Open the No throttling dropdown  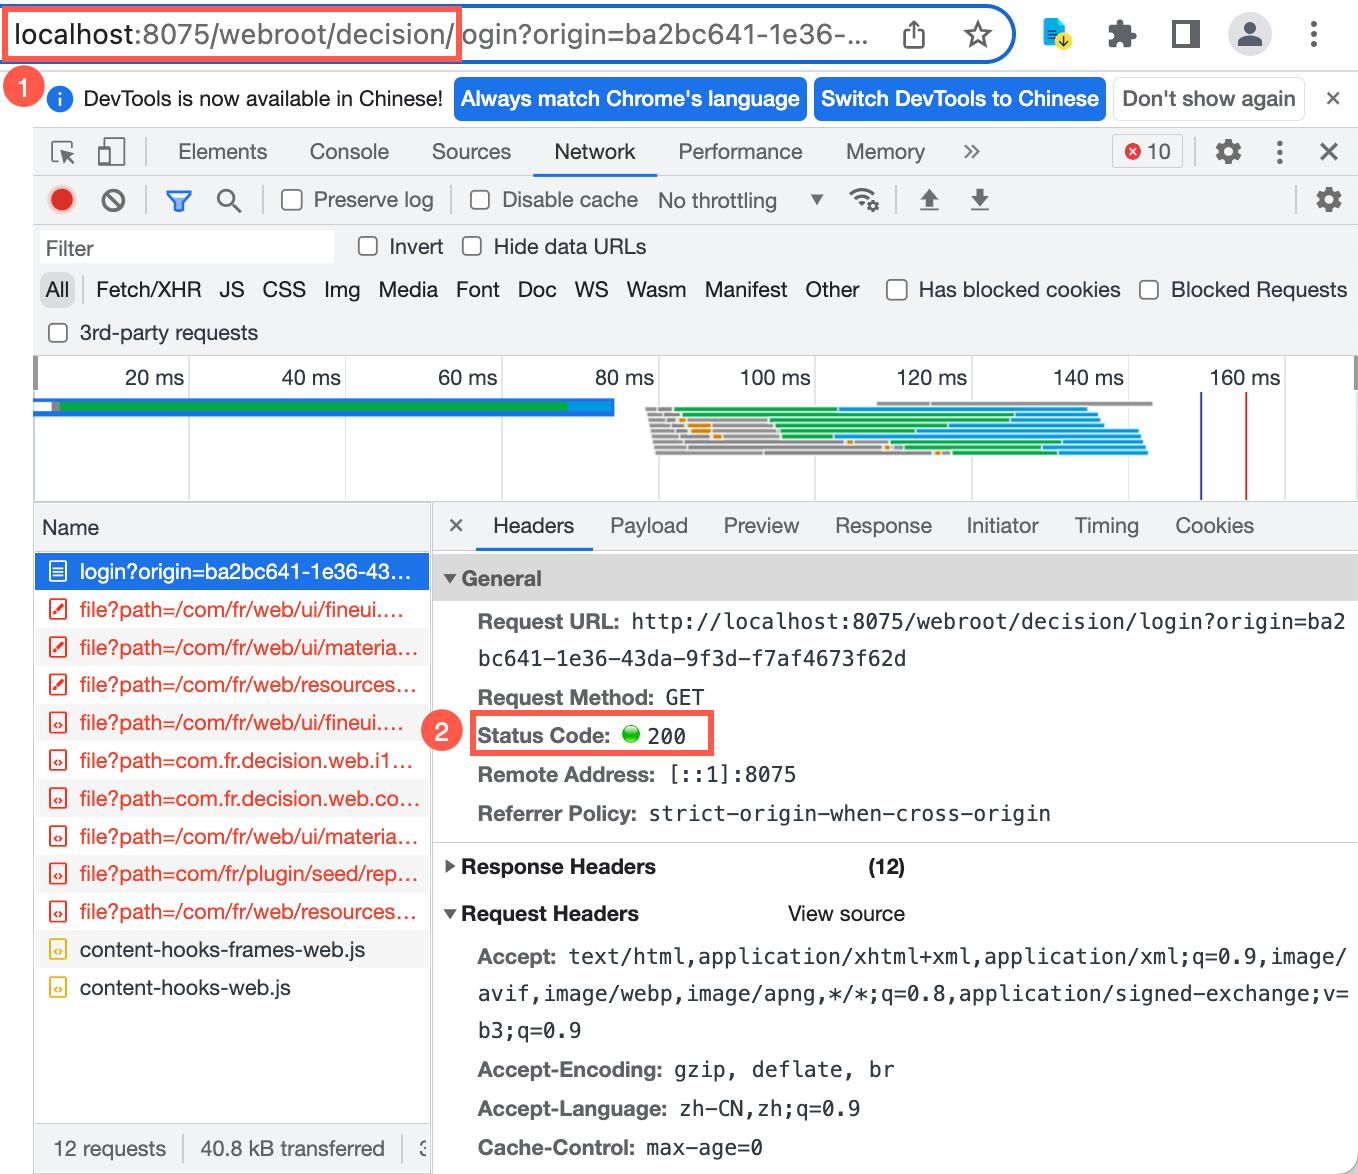coord(740,200)
